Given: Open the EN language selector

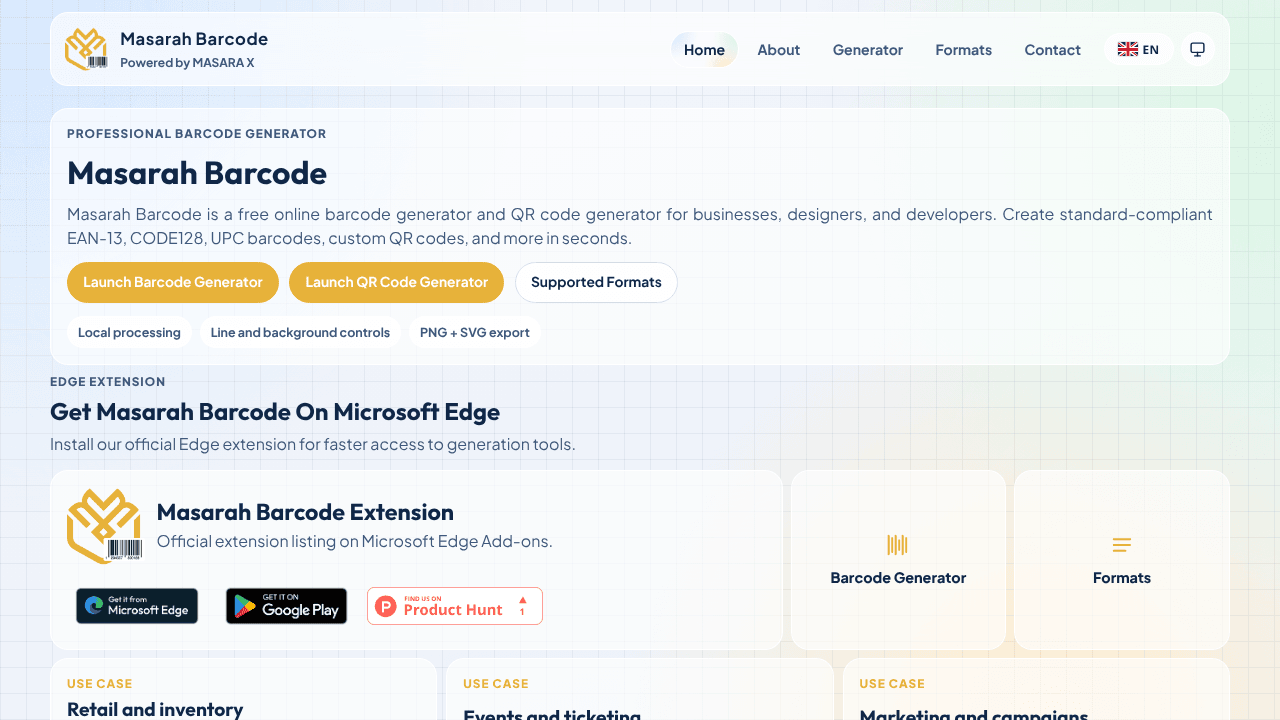Looking at the screenshot, I should [1139, 49].
